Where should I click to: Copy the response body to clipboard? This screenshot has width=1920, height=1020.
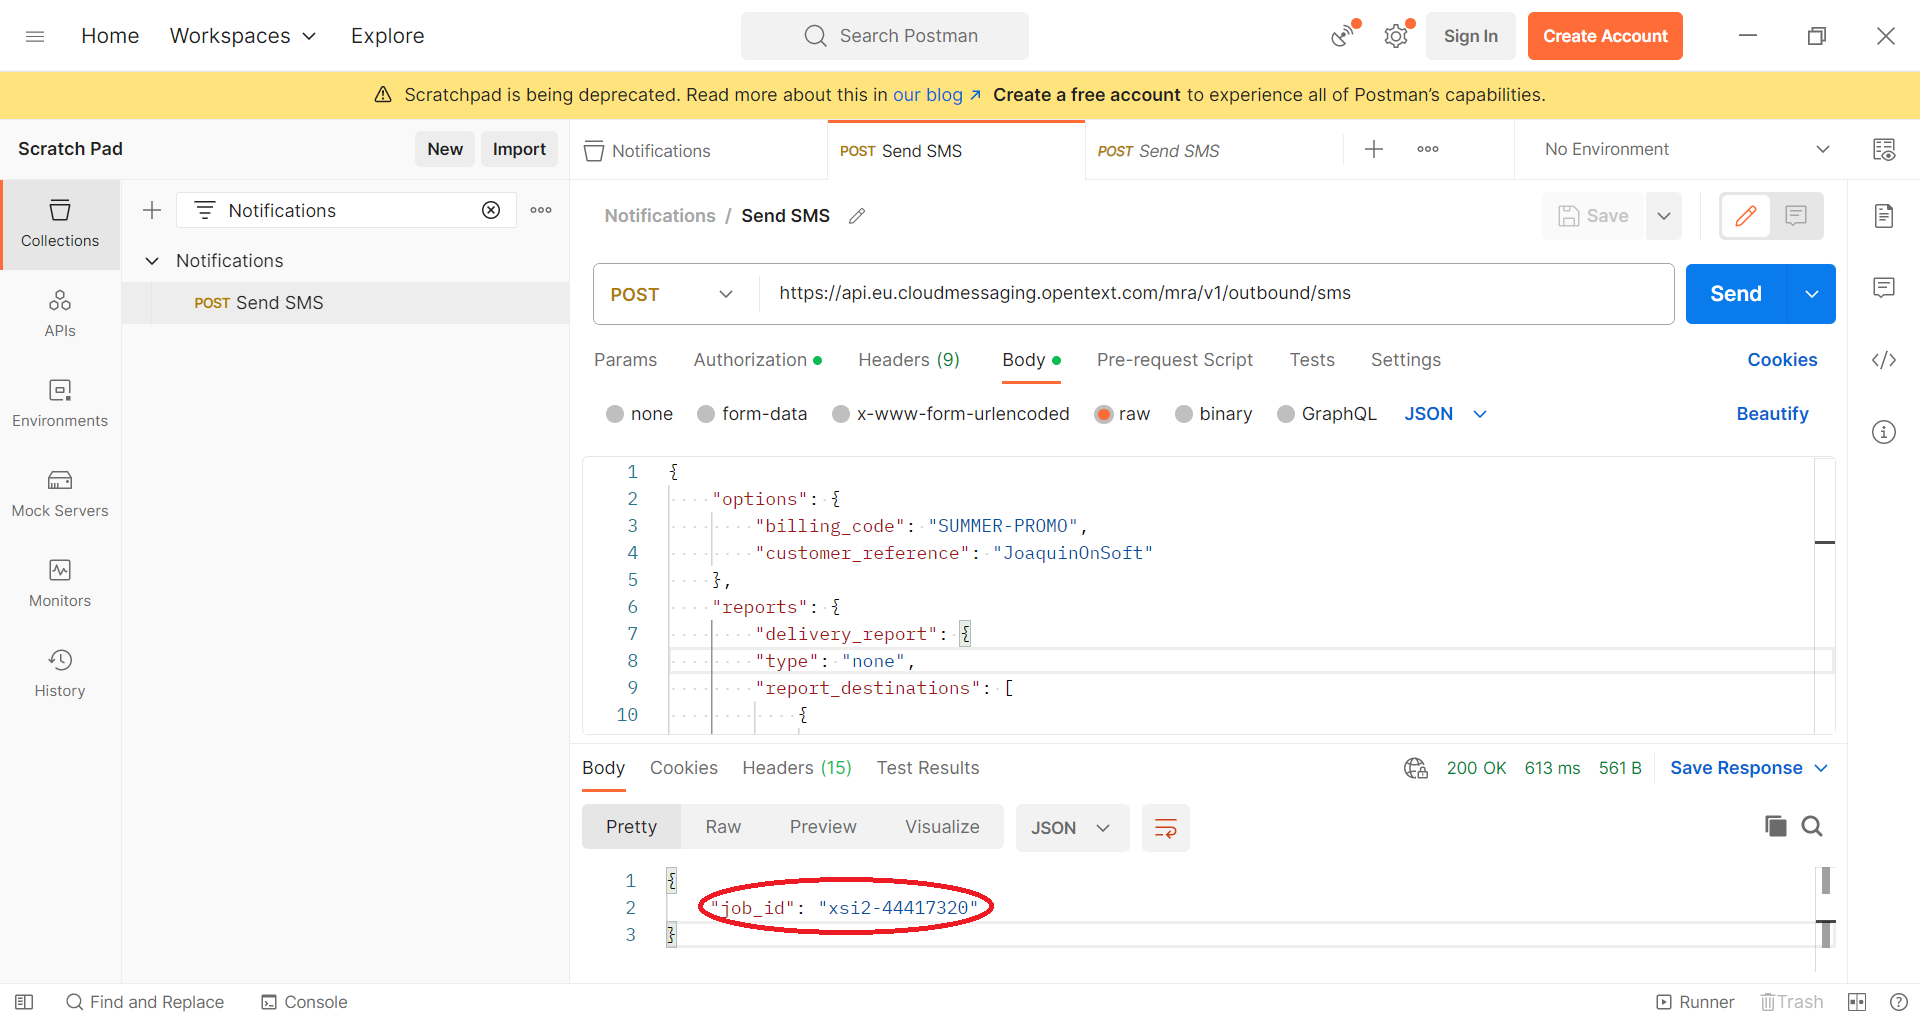point(1775,826)
